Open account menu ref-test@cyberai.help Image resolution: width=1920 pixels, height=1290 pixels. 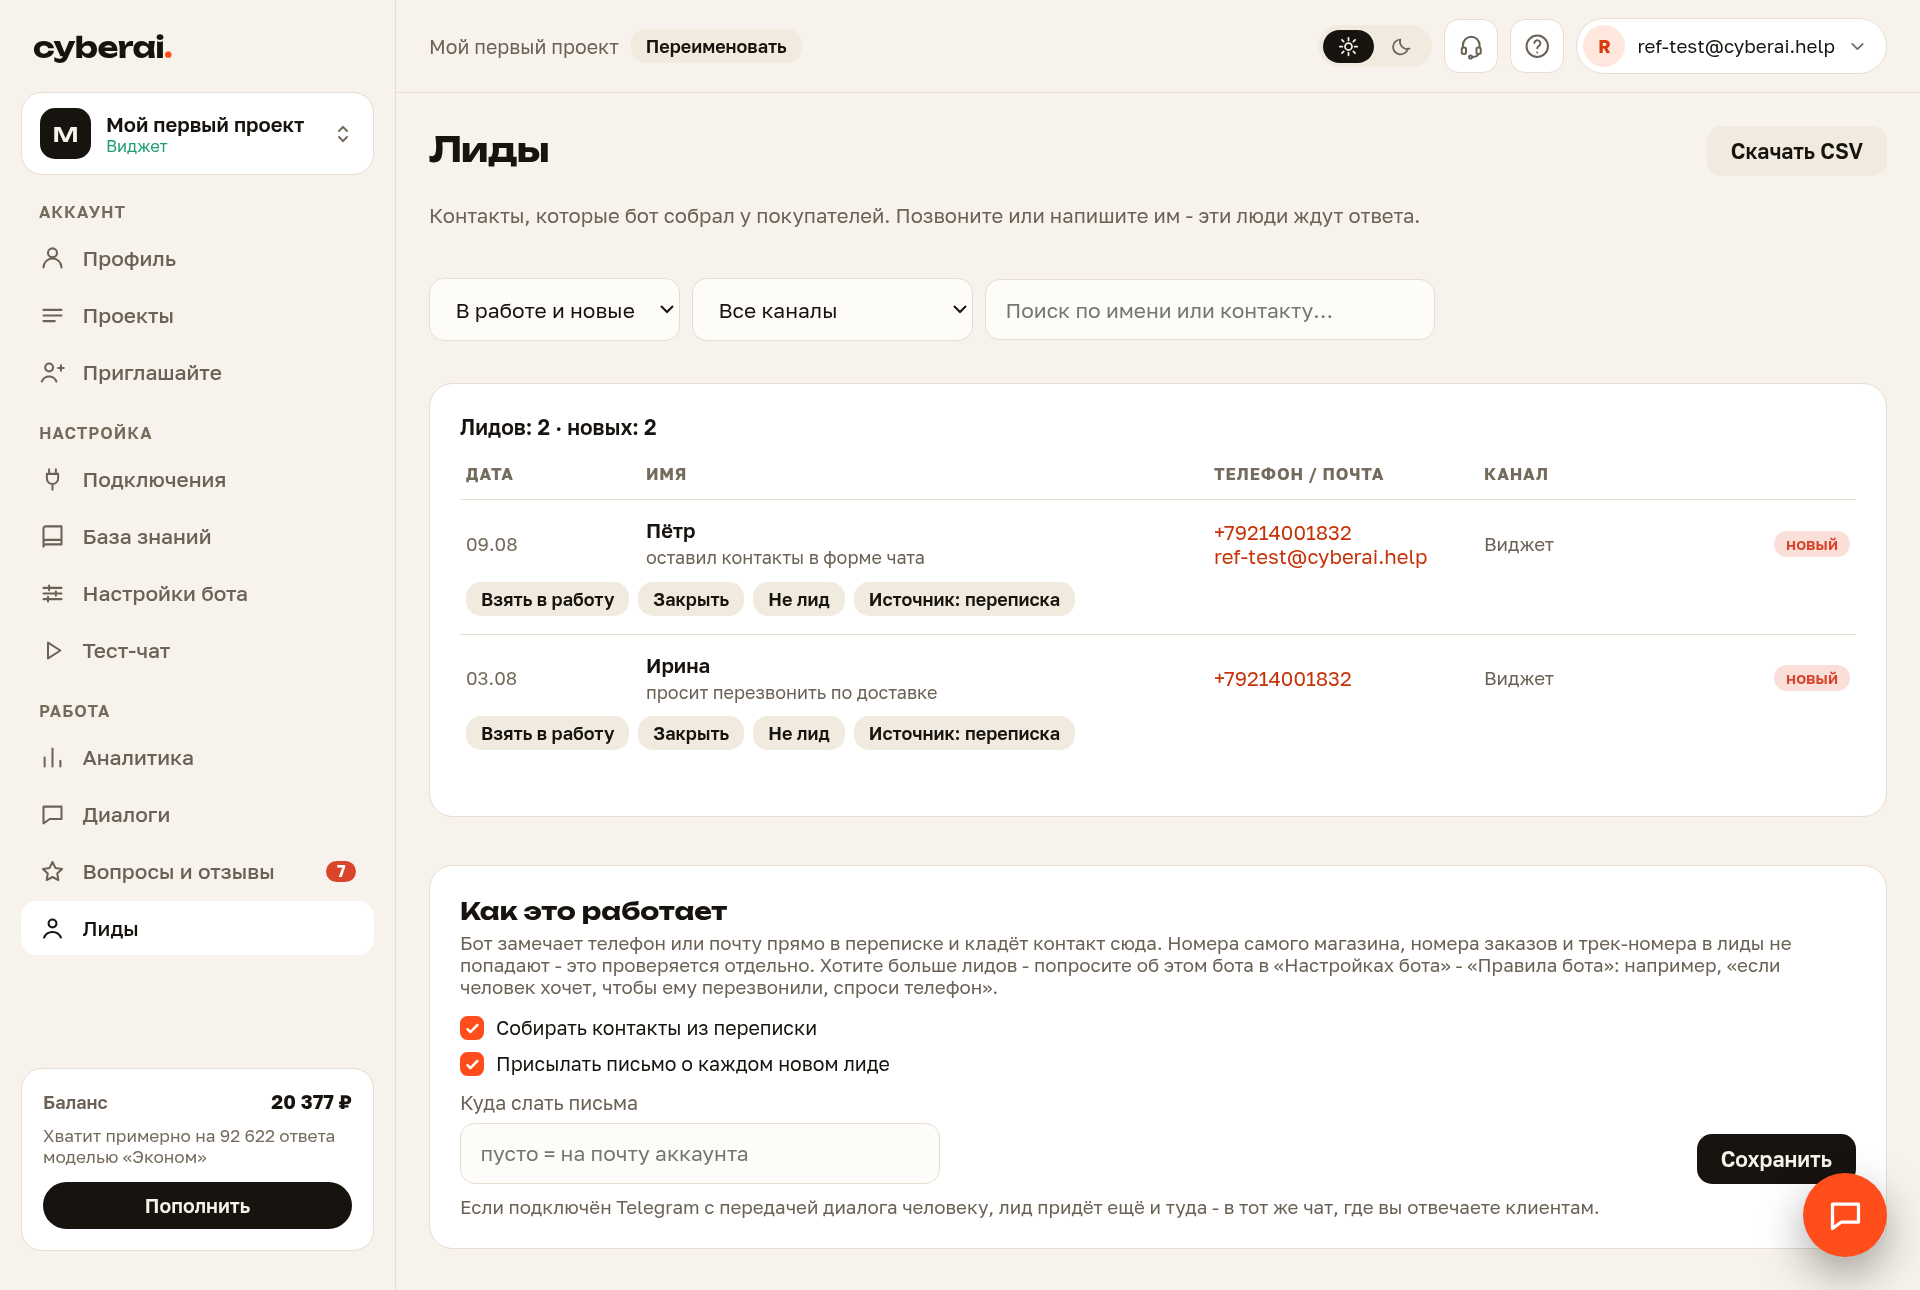1731,47
